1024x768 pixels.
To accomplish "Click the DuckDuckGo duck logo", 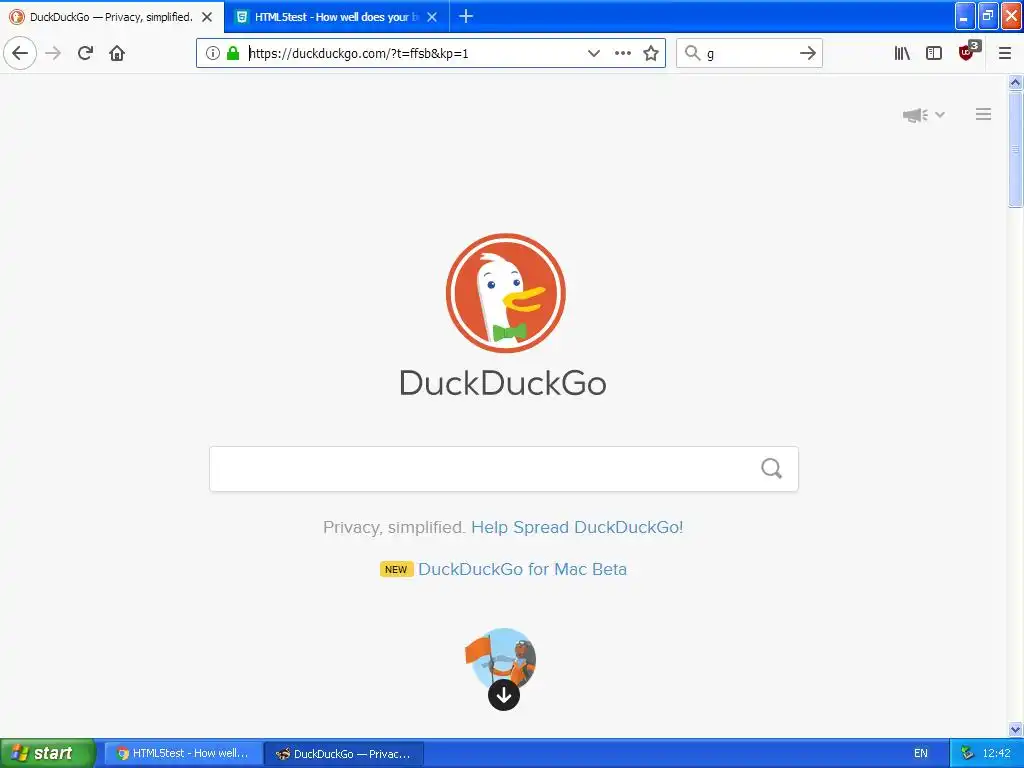I will click(x=505, y=293).
